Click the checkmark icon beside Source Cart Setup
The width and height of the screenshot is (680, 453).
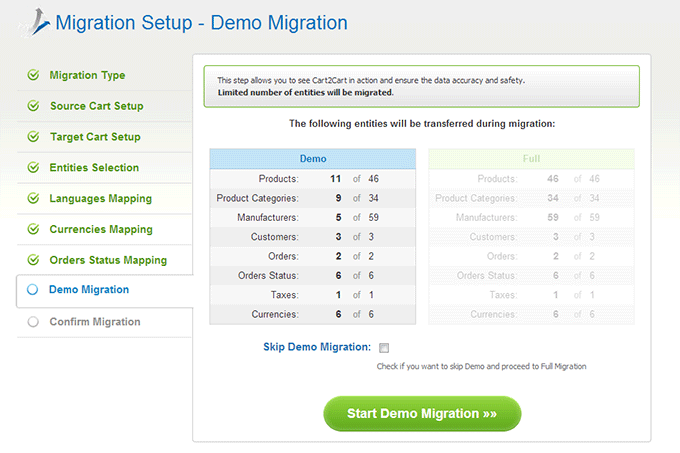[33, 106]
